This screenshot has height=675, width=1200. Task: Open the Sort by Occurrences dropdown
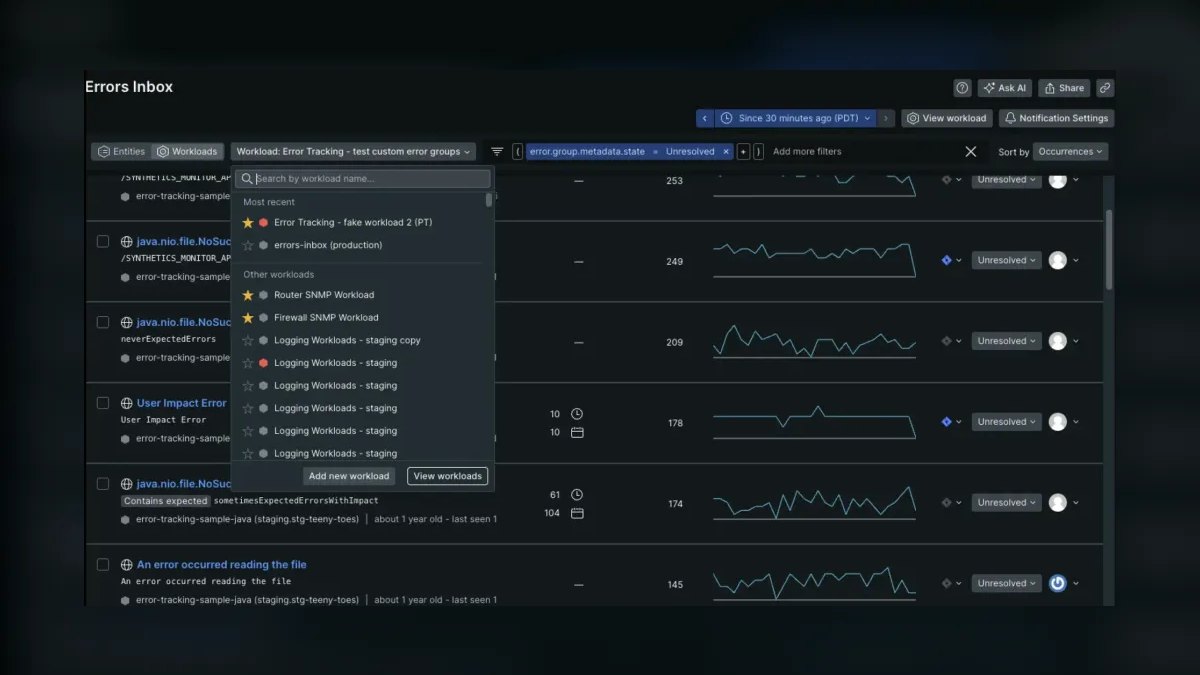(1071, 152)
